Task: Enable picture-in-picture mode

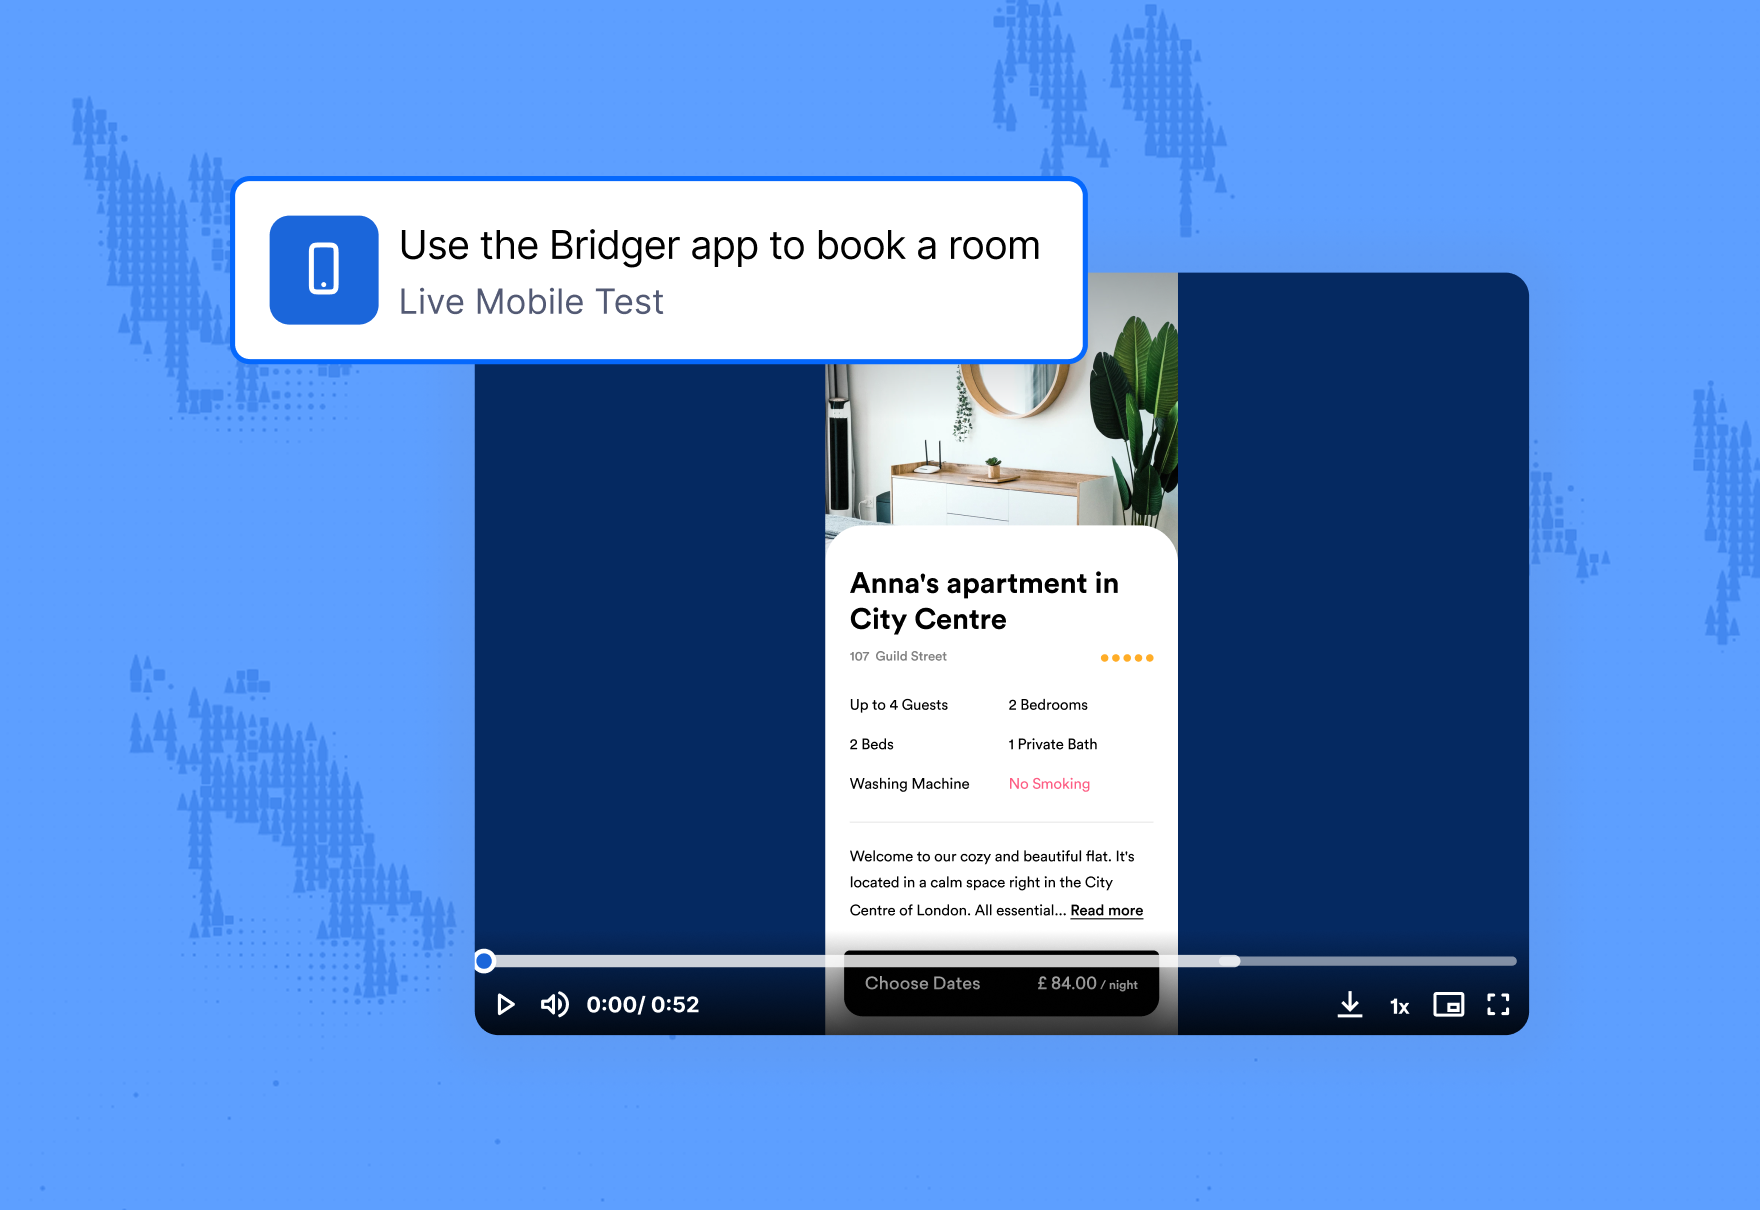Action: click(x=1449, y=1004)
